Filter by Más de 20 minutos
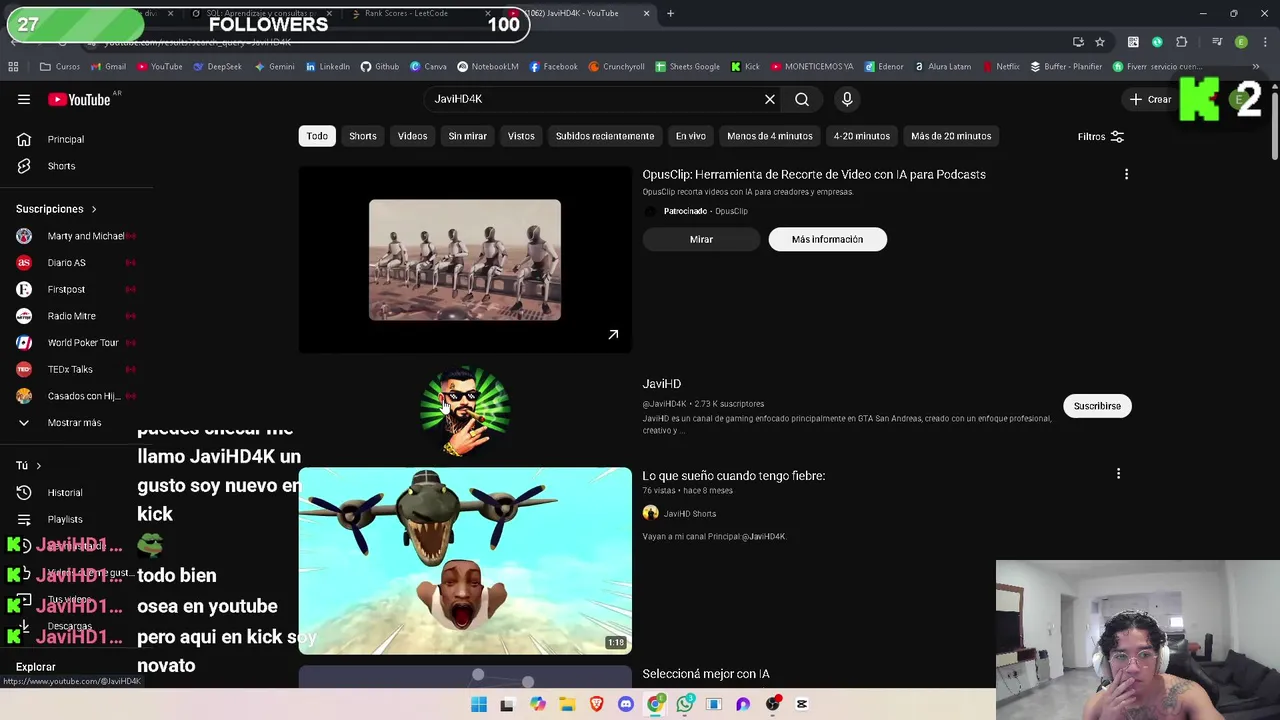Image resolution: width=1280 pixels, height=720 pixels. coord(951,136)
